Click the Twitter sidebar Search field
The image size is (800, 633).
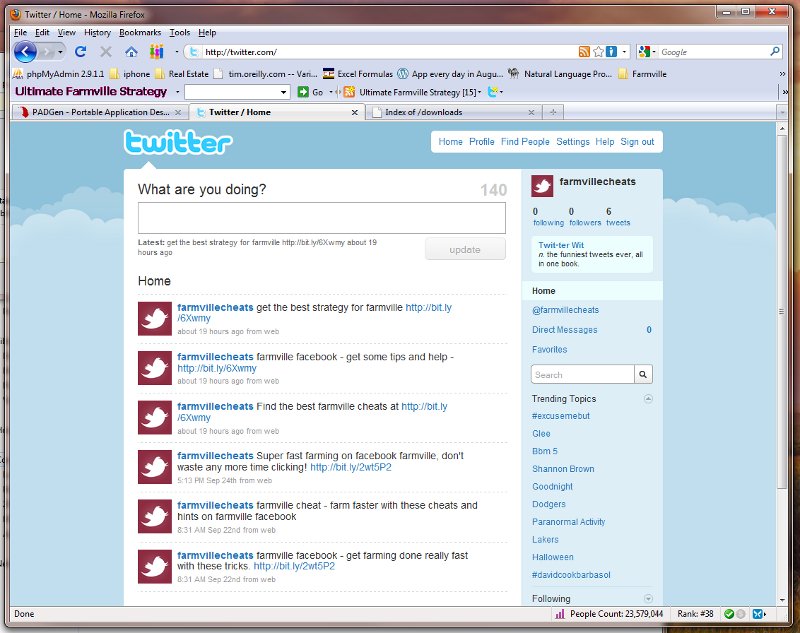tap(583, 374)
